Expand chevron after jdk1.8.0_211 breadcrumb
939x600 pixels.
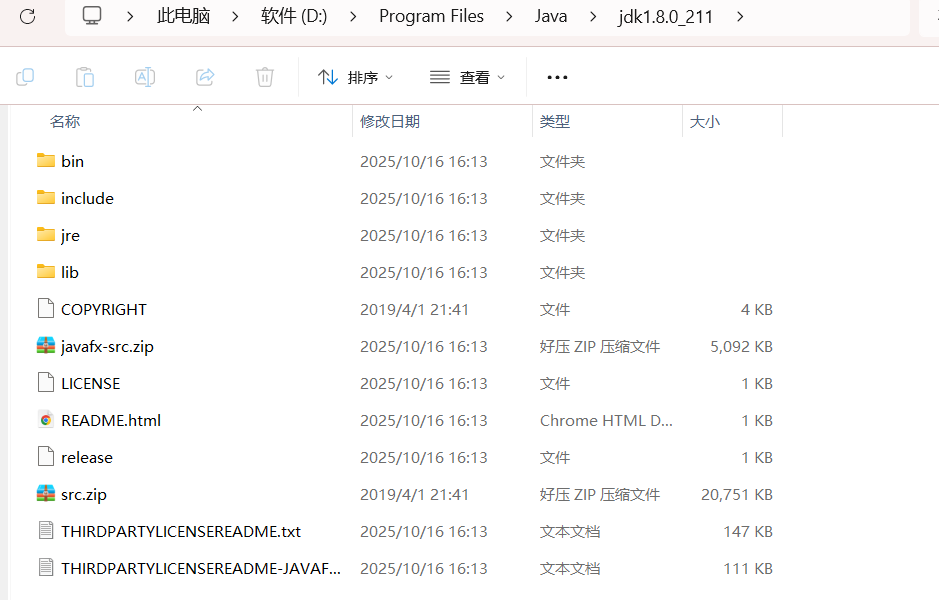pos(740,17)
